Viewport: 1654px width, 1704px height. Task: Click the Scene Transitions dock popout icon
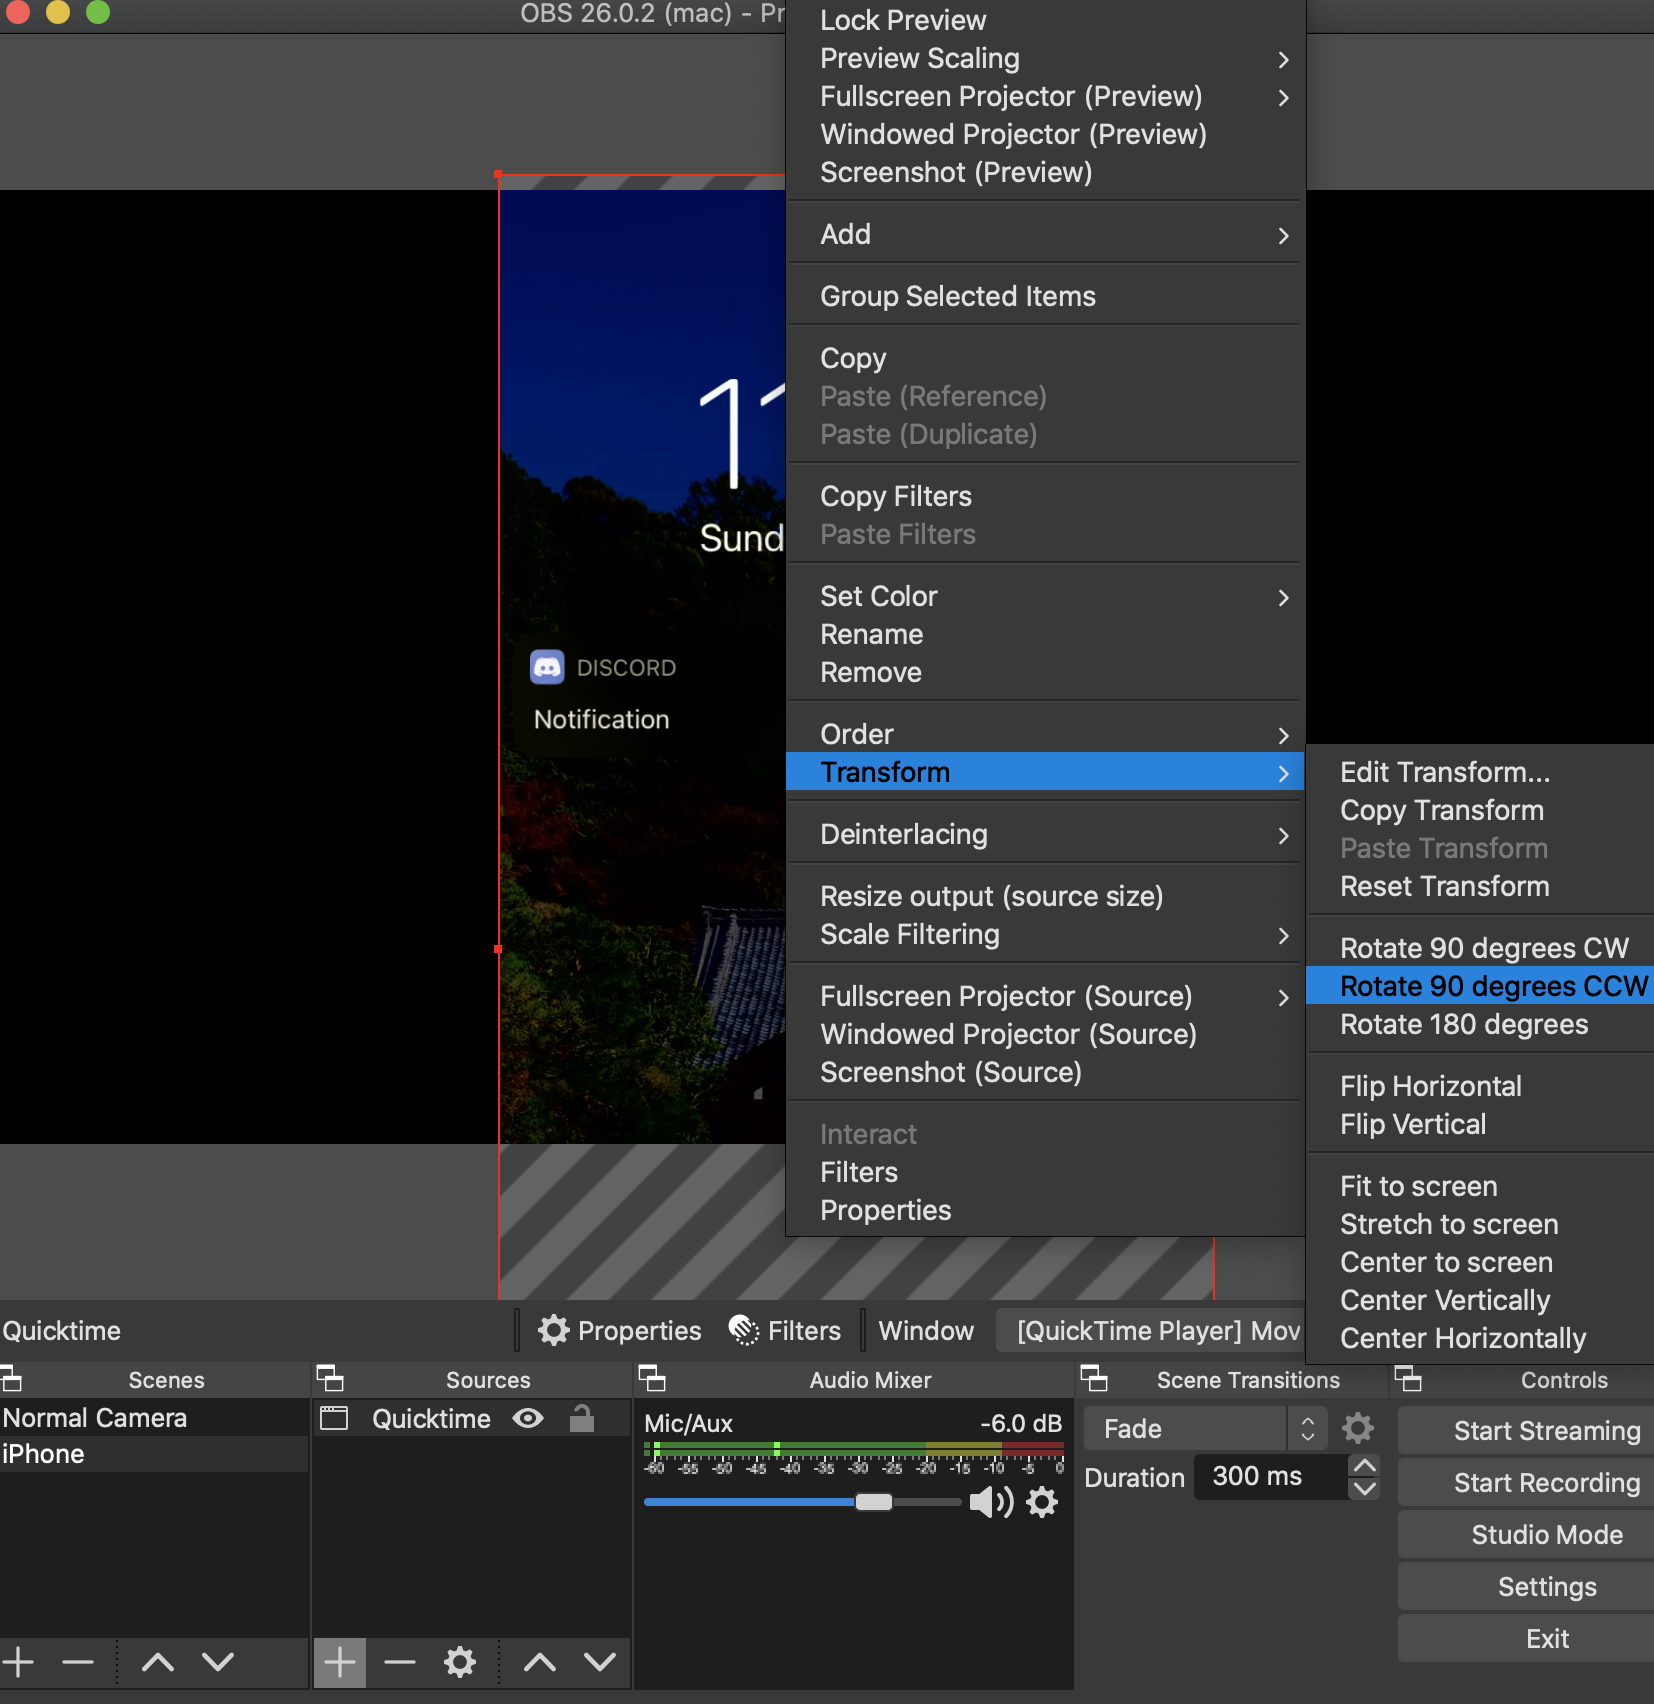pyautogui.click(x=1094, y=1379)
